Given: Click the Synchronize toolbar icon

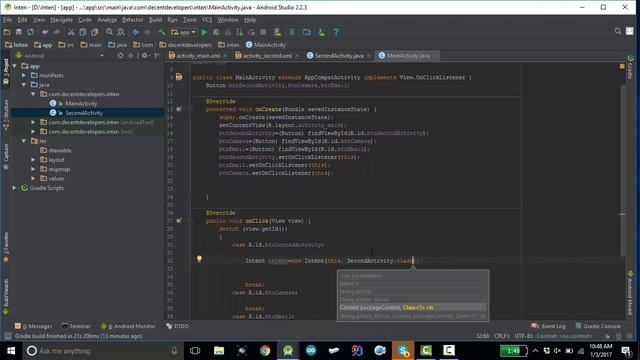Looking at the screenshot, I should tap(31, 32).
